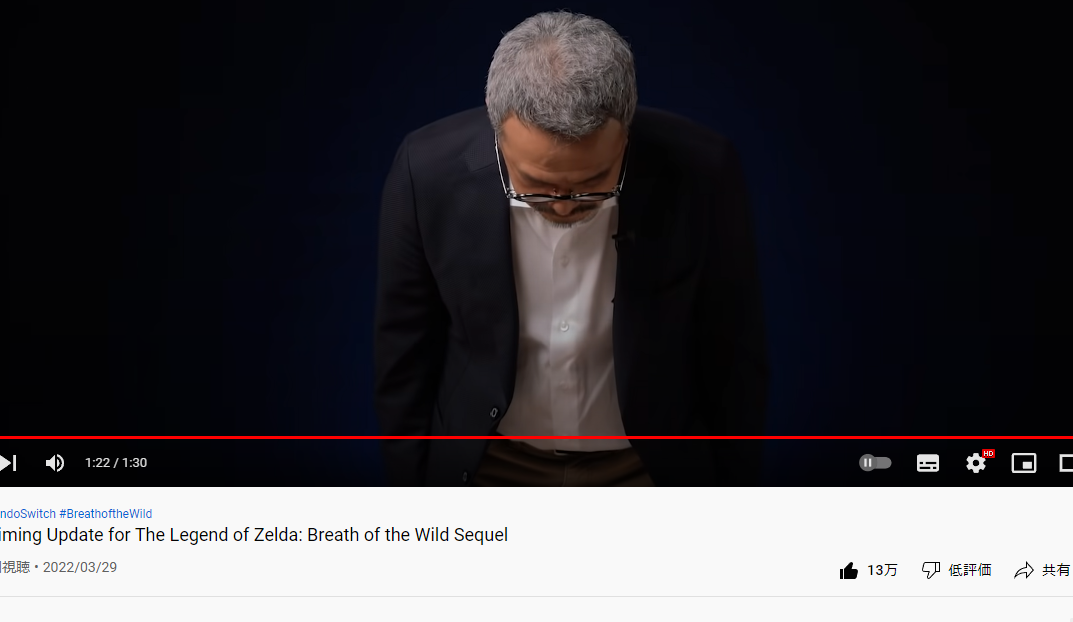Screen dimensions: 1073x622
Task: Click the share arrow icon
Action: [x=1024, y=570]
